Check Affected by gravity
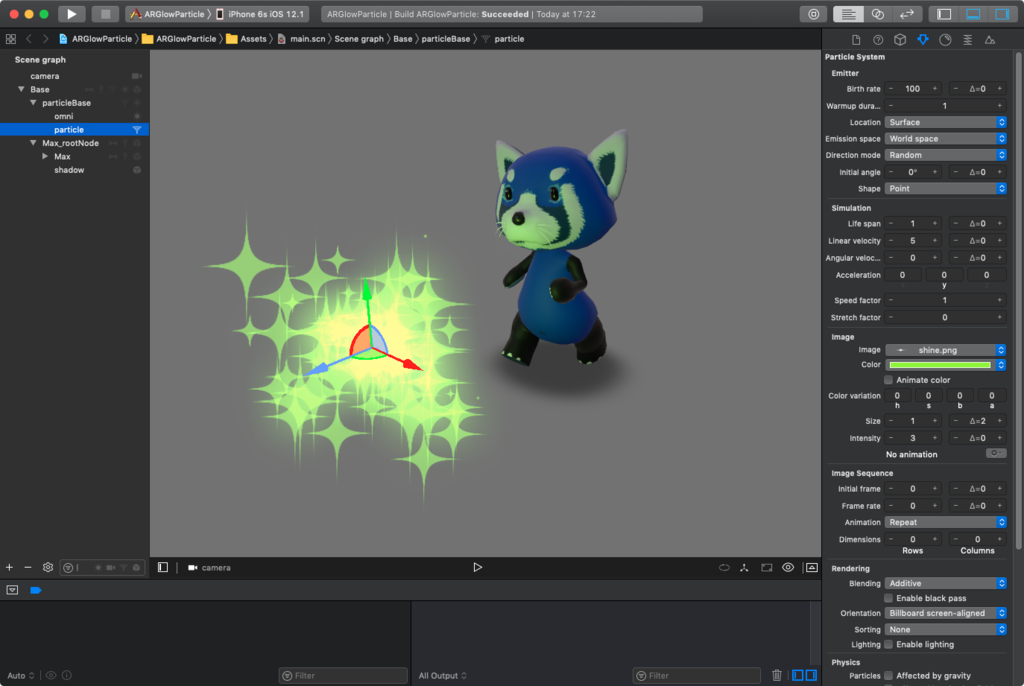1024x686 pixels. point(888,676)
